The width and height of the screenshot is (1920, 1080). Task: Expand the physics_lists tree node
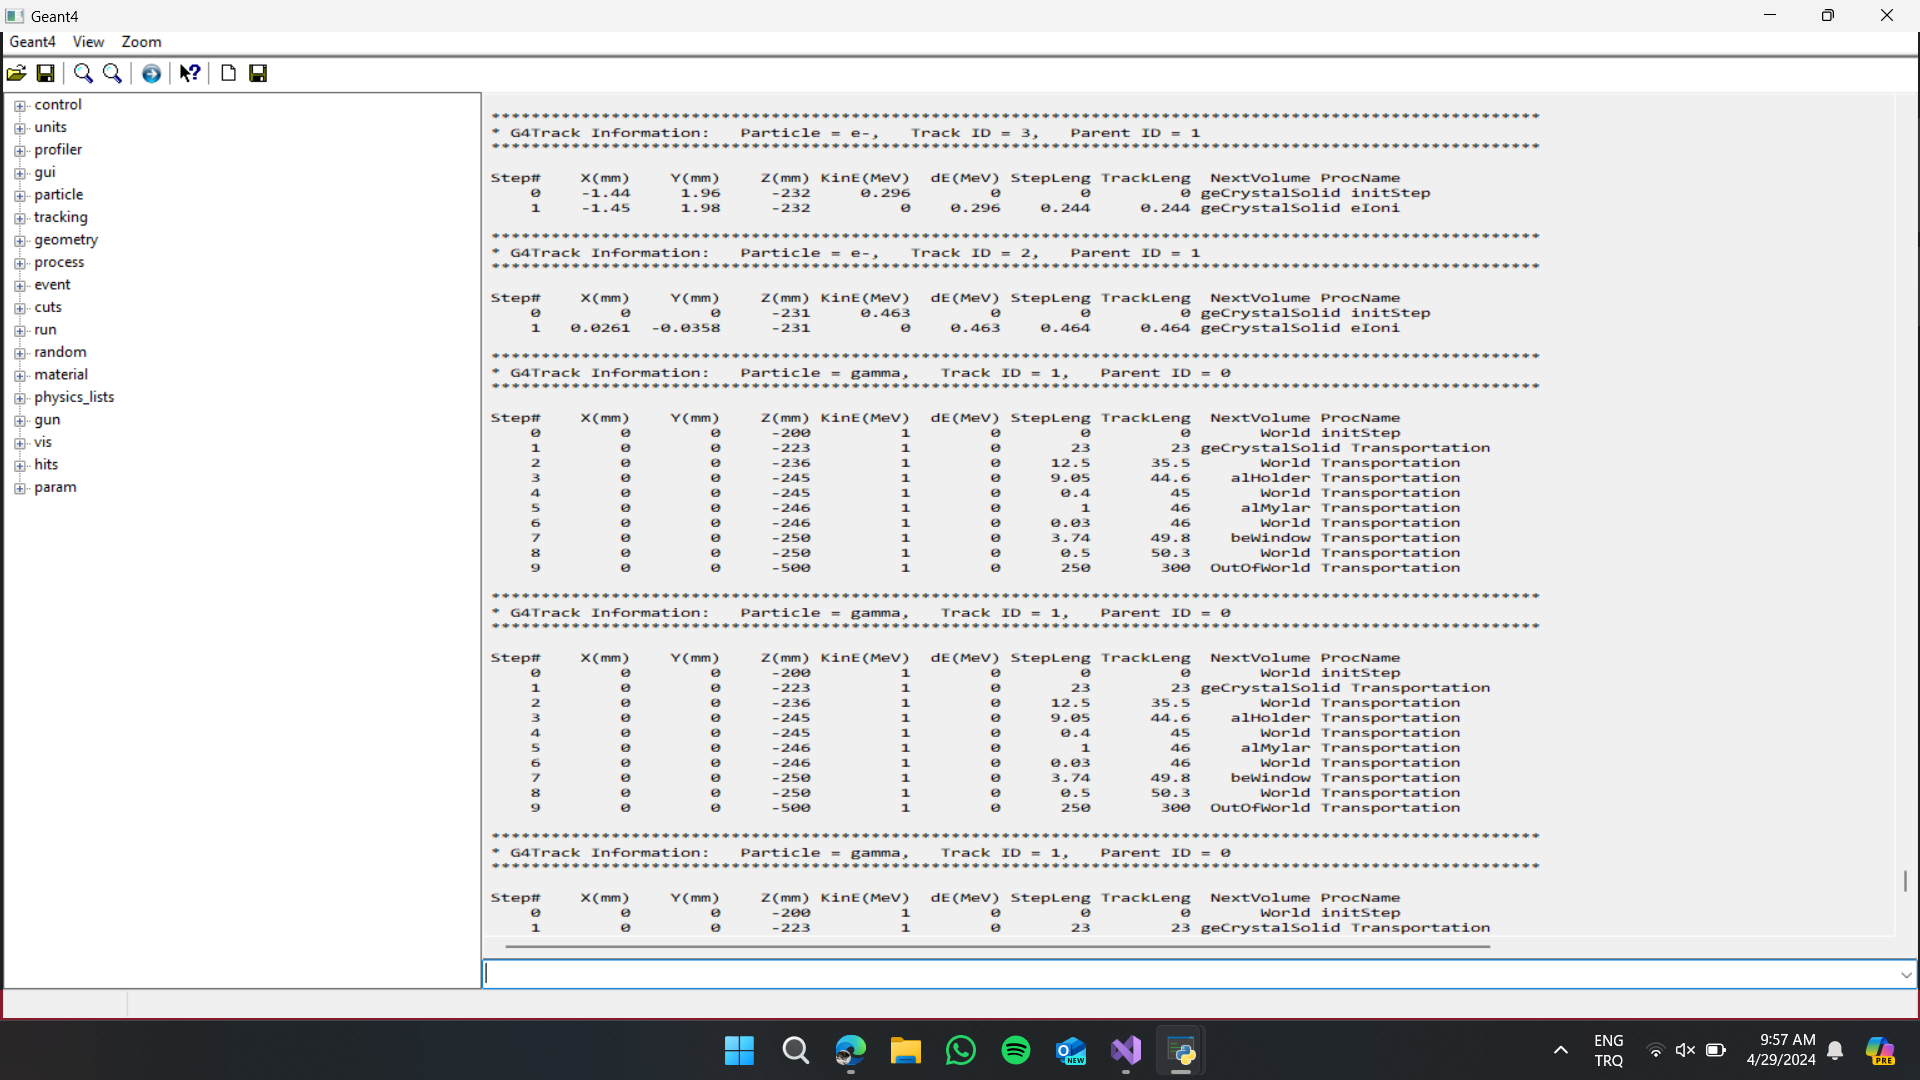pyautogui.click(x=20, y=398)
